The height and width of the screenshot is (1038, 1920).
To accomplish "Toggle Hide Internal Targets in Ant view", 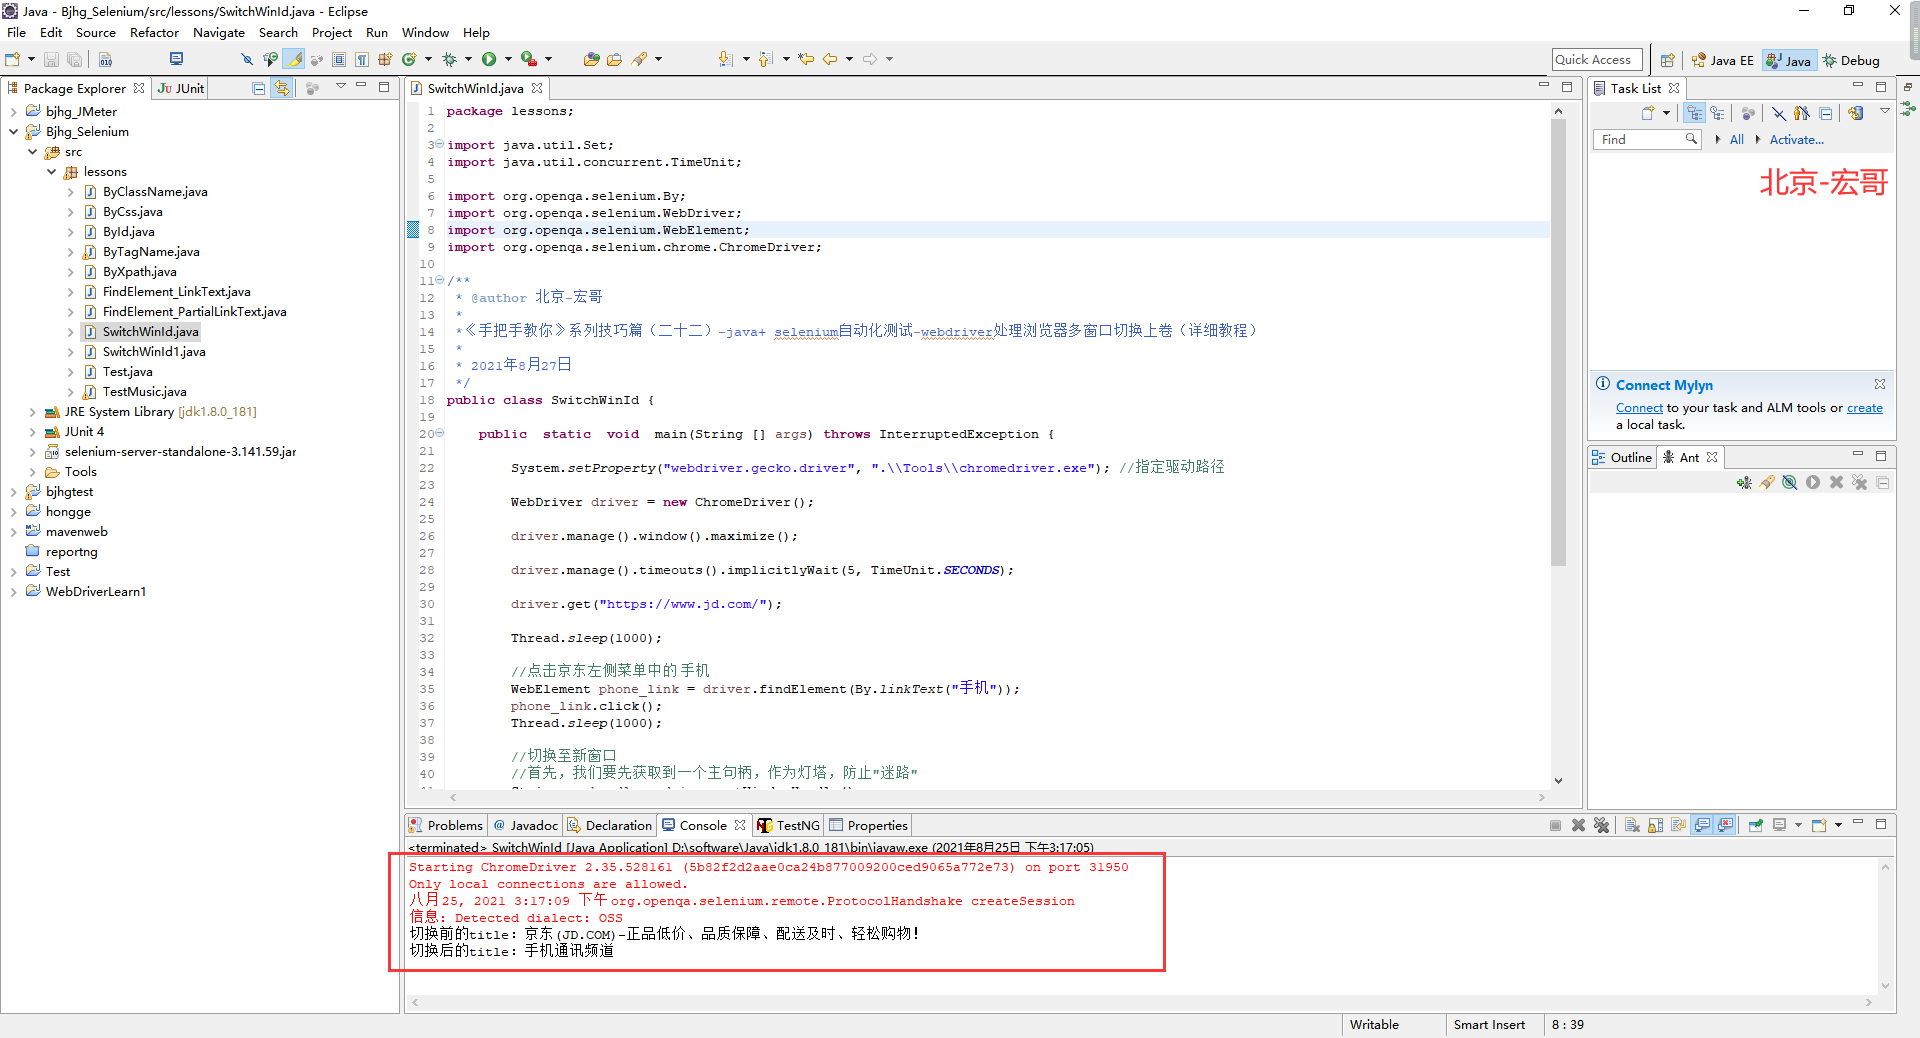I will [1790, 483].
